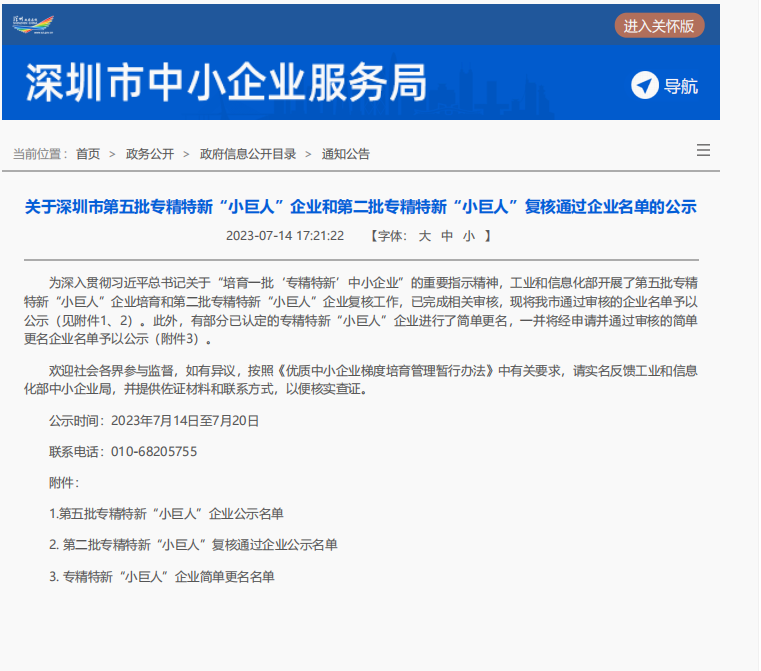
Task: Click the publish timestamp 2023-07-14 17:21:22
Action: coord(285,236)
